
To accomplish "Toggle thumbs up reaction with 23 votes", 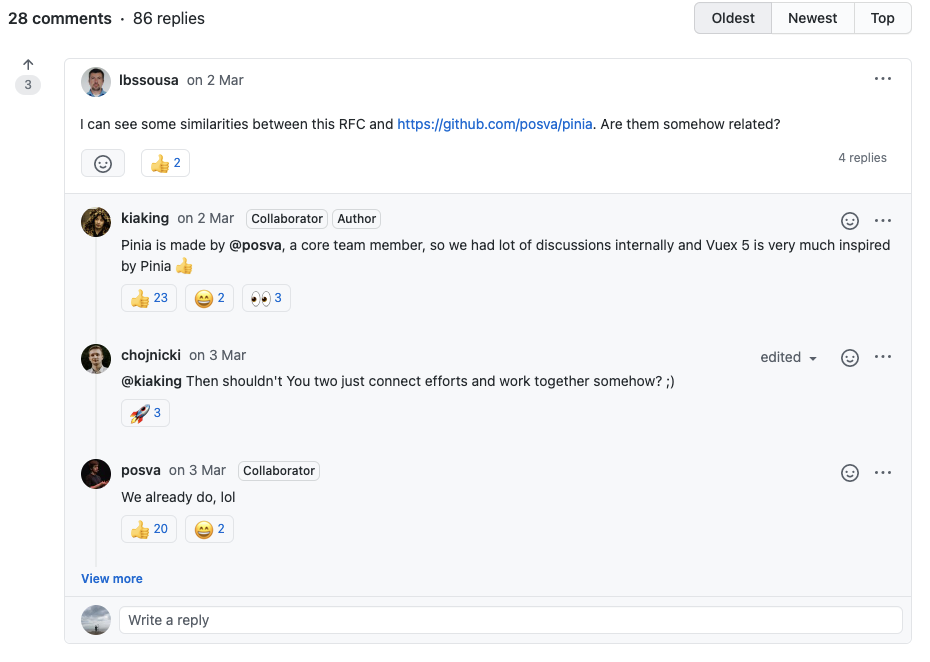I will point(149,298).
